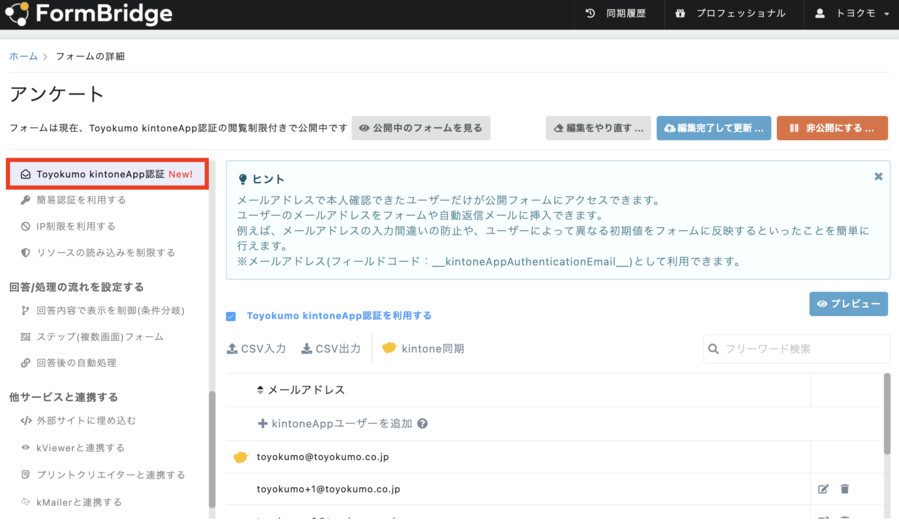Expand the トヨクモ user account dropdown
This screenshot has height=525, width=899.
854,14
